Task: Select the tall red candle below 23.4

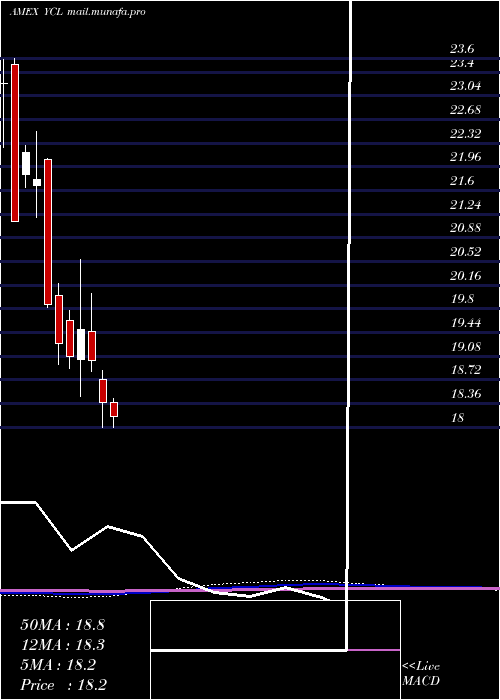Action: point(15,142)
